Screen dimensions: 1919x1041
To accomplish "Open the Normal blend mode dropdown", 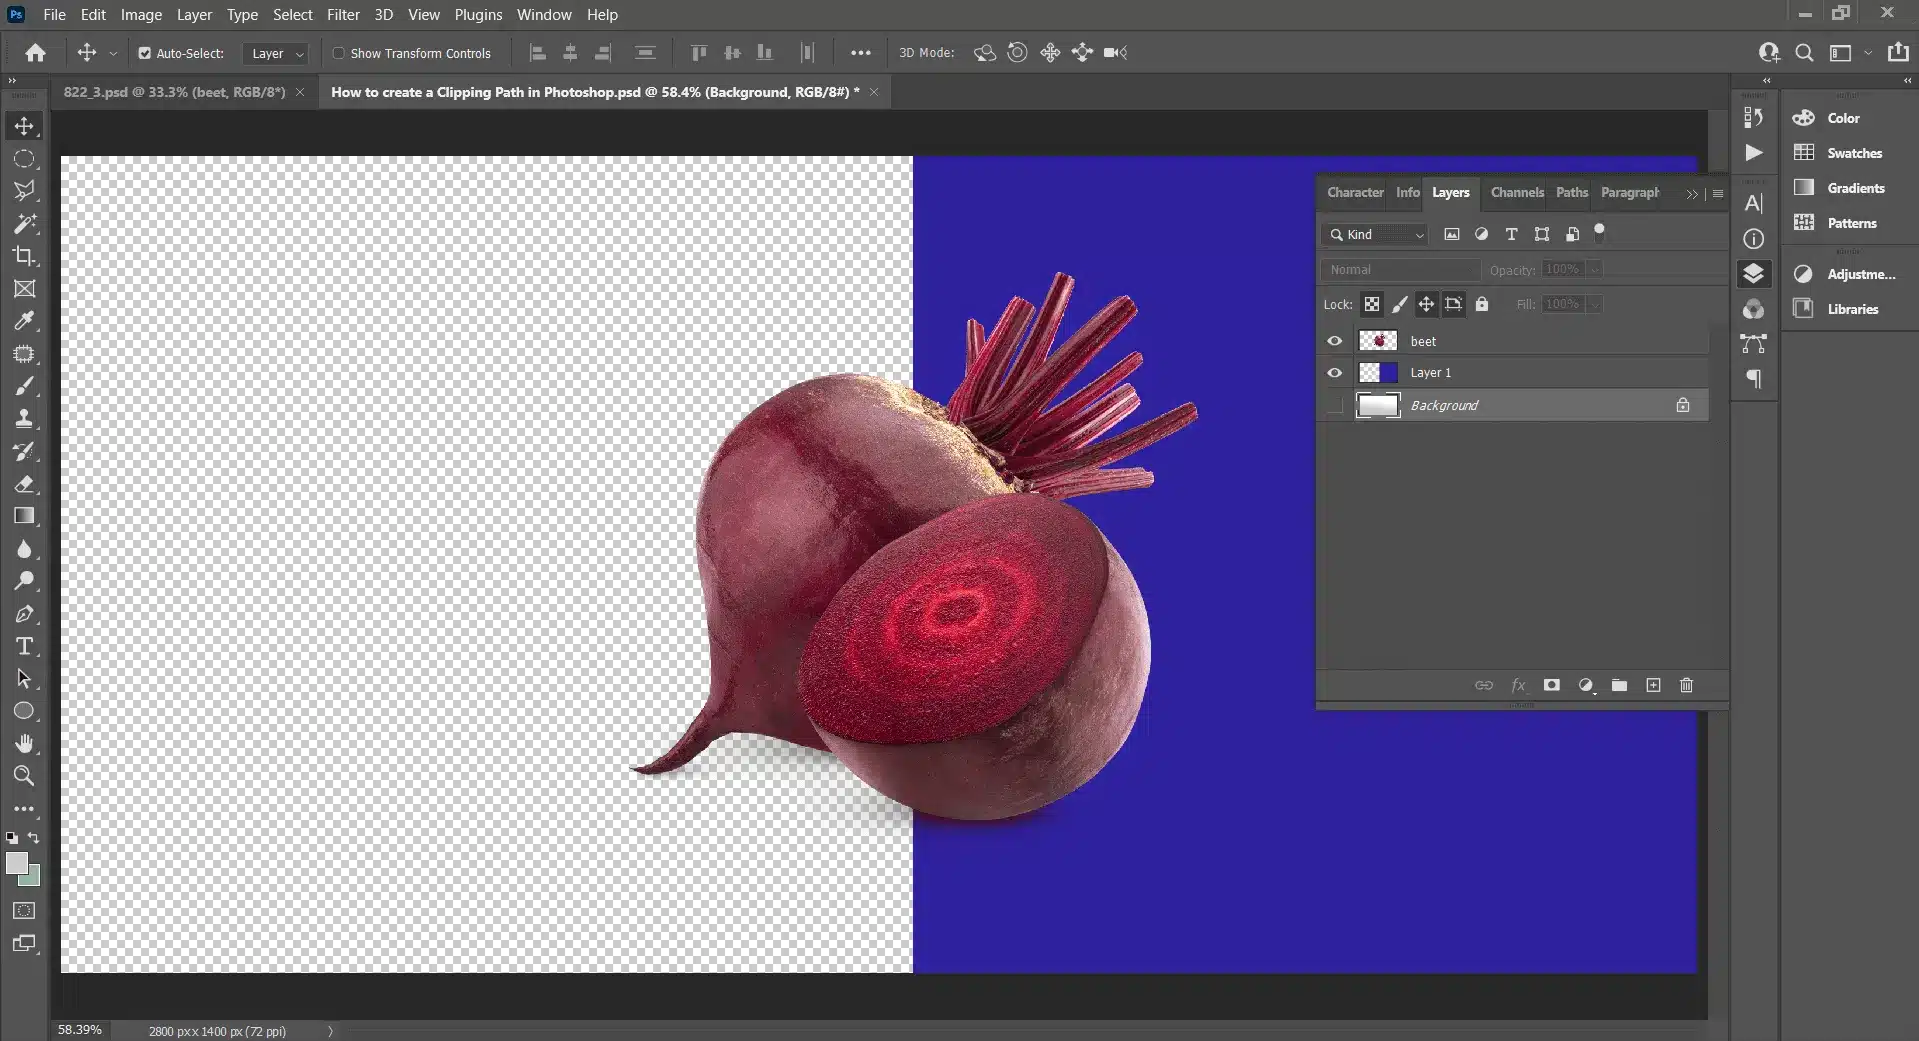I will (1400, 269).
